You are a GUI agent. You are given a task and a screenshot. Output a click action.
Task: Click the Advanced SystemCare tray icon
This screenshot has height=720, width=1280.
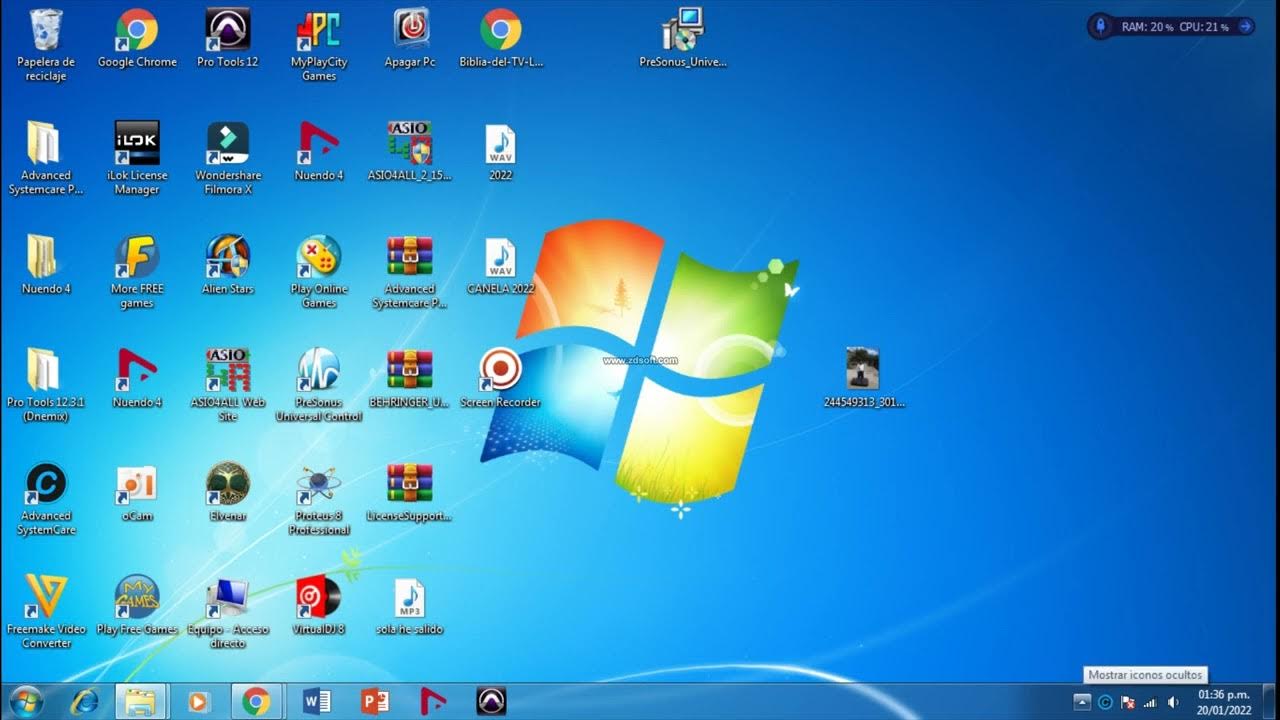(1106, 702)
